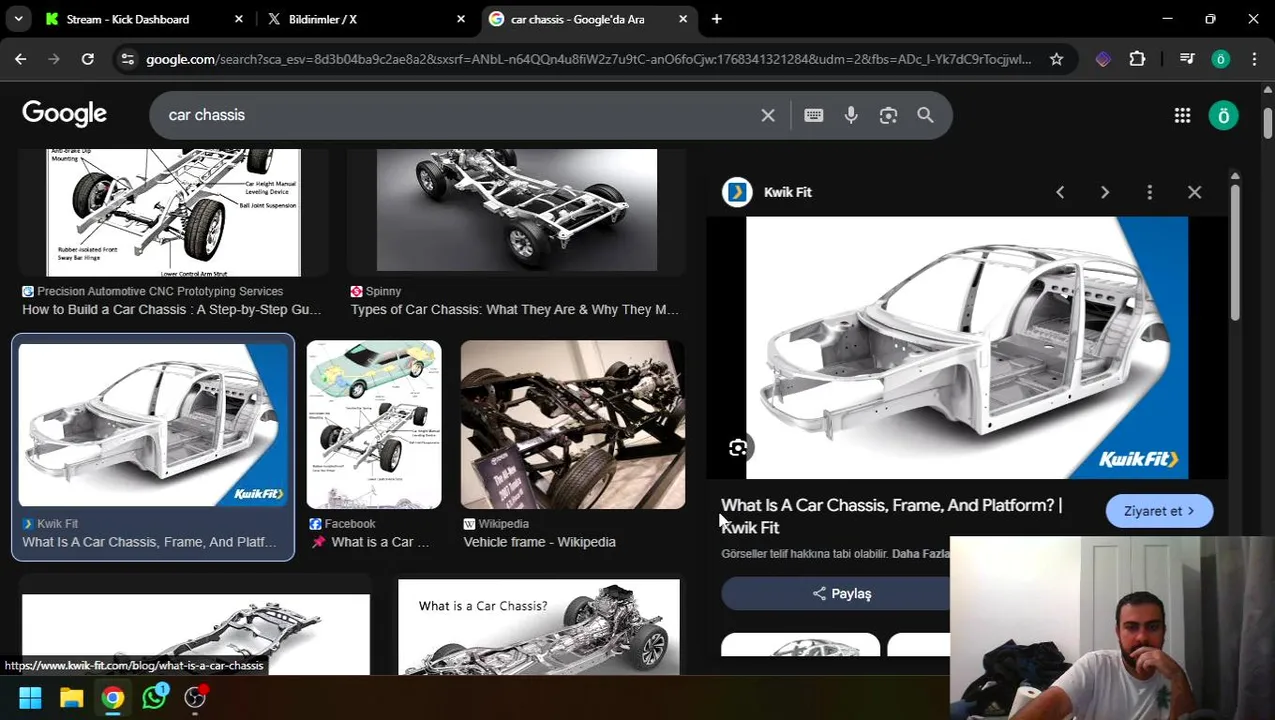Open Wikipedia vehicle frame photo thumbnail
Screen dimensions: 1275x720
573,424
